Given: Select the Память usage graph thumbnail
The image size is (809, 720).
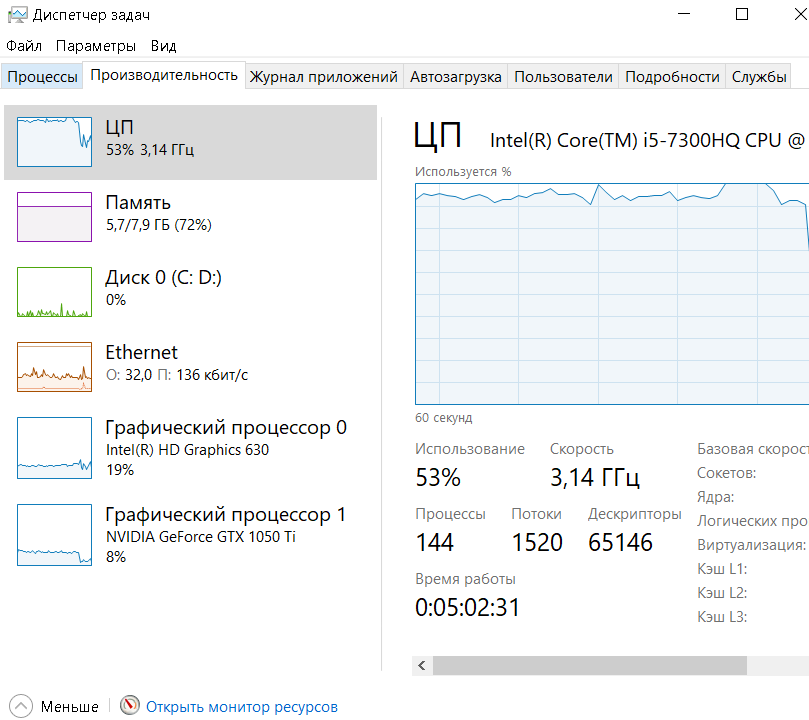Looking at the screenshot, I should coord(54,216).
